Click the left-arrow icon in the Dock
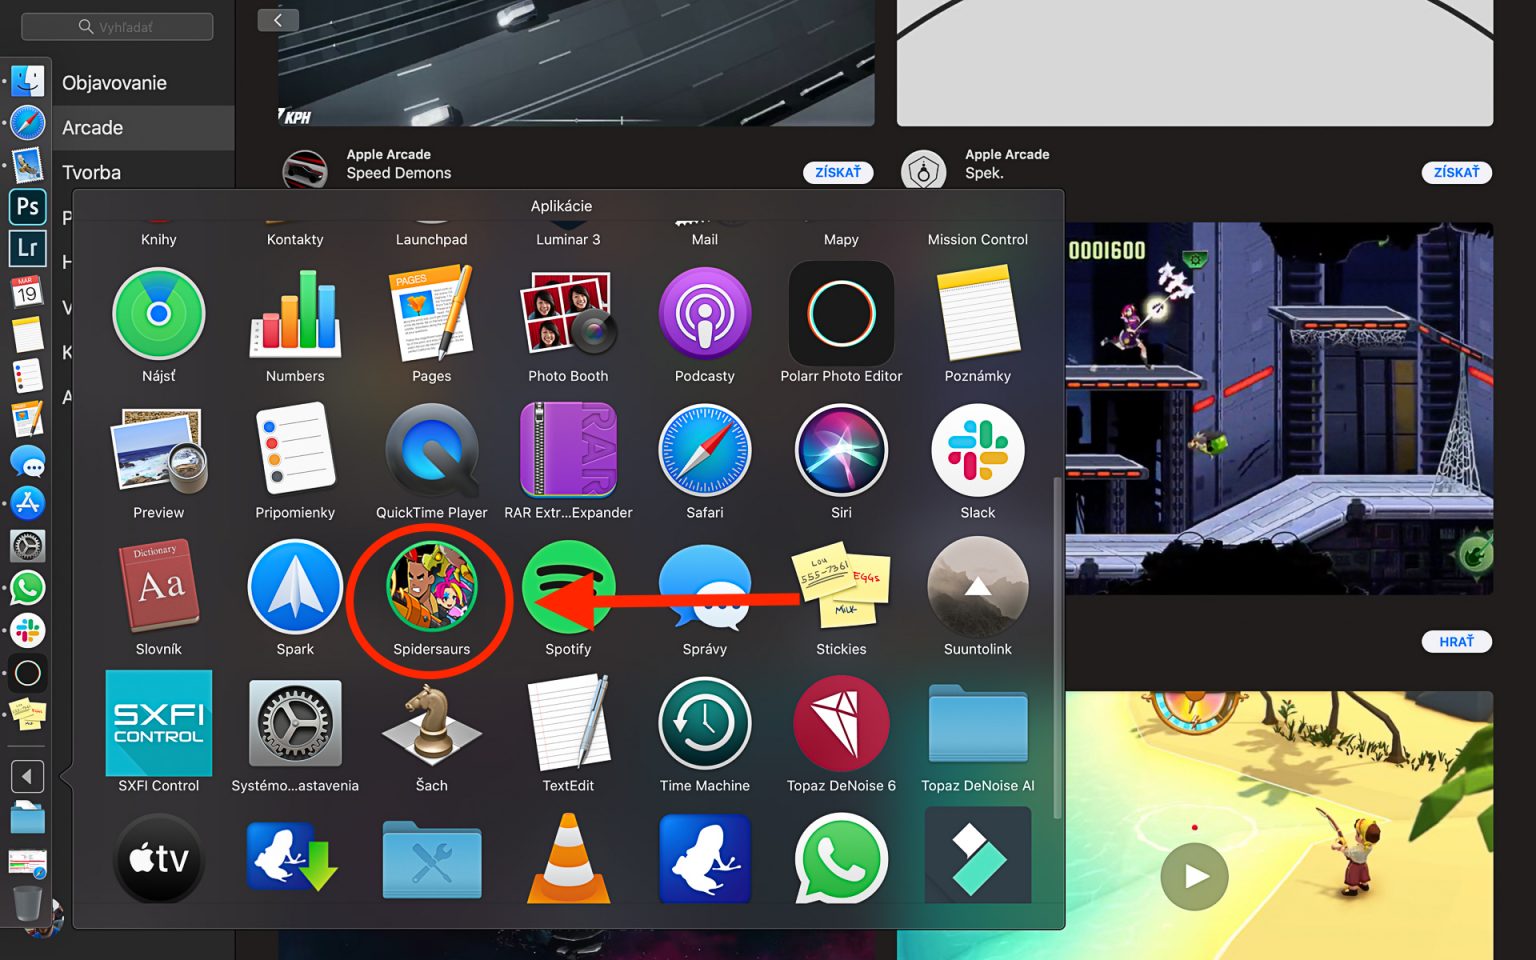1536x960 pixels. (x=27, y=776)
